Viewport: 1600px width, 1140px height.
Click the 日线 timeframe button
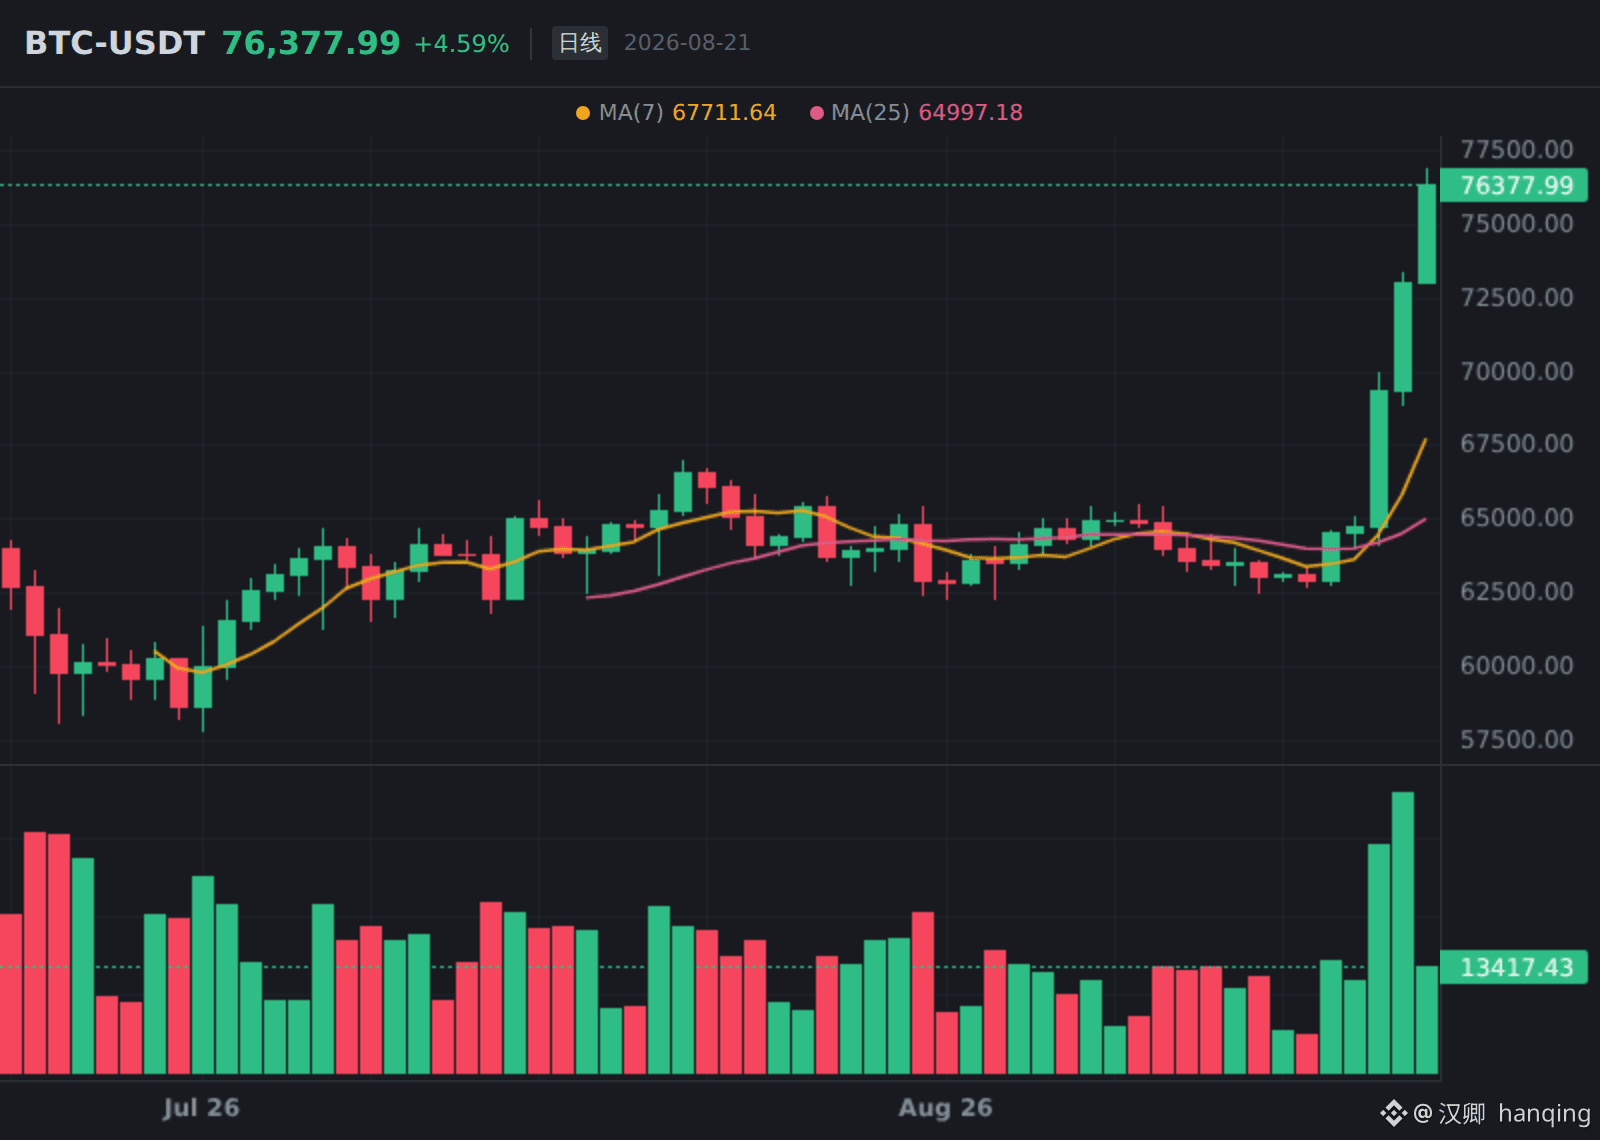click(580, 43)
